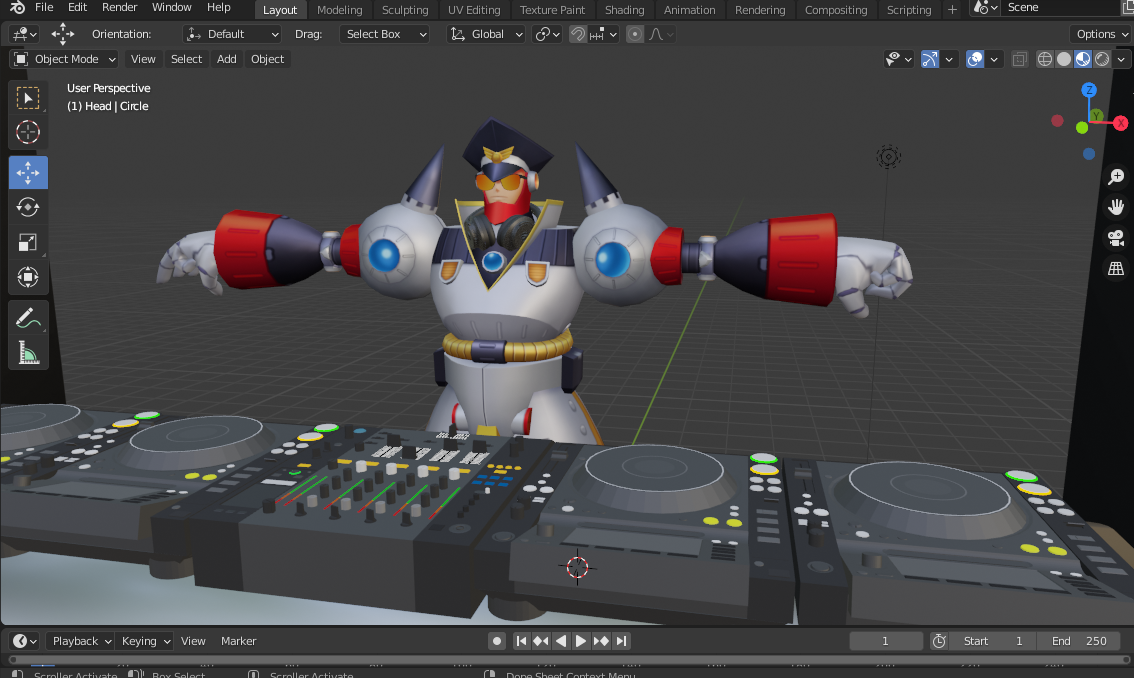Open the Edit menu
Image resolution: width=1134 pixels, height=678 pixels.
77,7
